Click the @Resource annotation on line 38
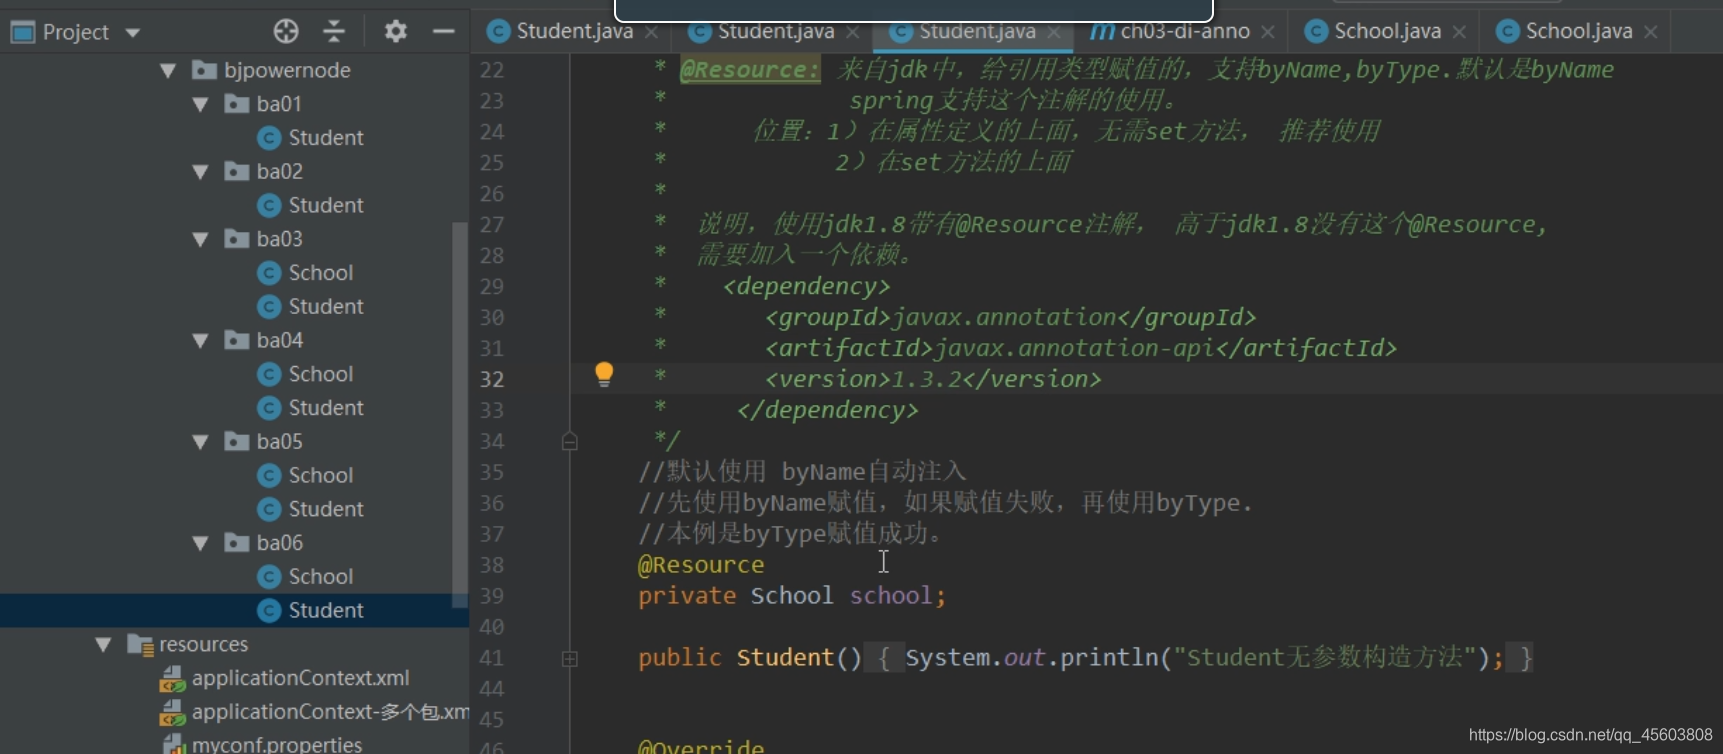The image size is (1723, 754). point(701,565)
